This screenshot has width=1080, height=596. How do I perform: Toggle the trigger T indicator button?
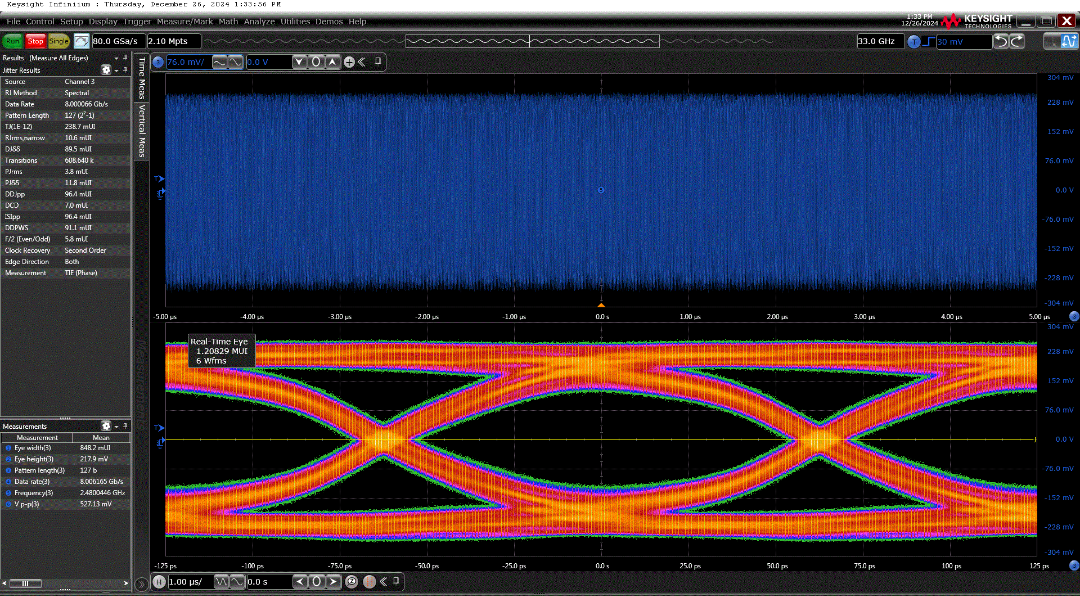click(x=914, y=41)
